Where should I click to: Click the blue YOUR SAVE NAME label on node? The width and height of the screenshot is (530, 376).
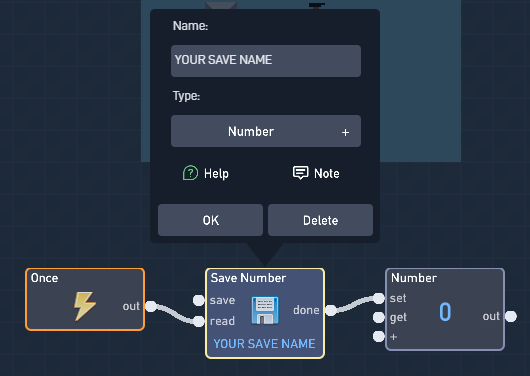(x=264, y=344)
